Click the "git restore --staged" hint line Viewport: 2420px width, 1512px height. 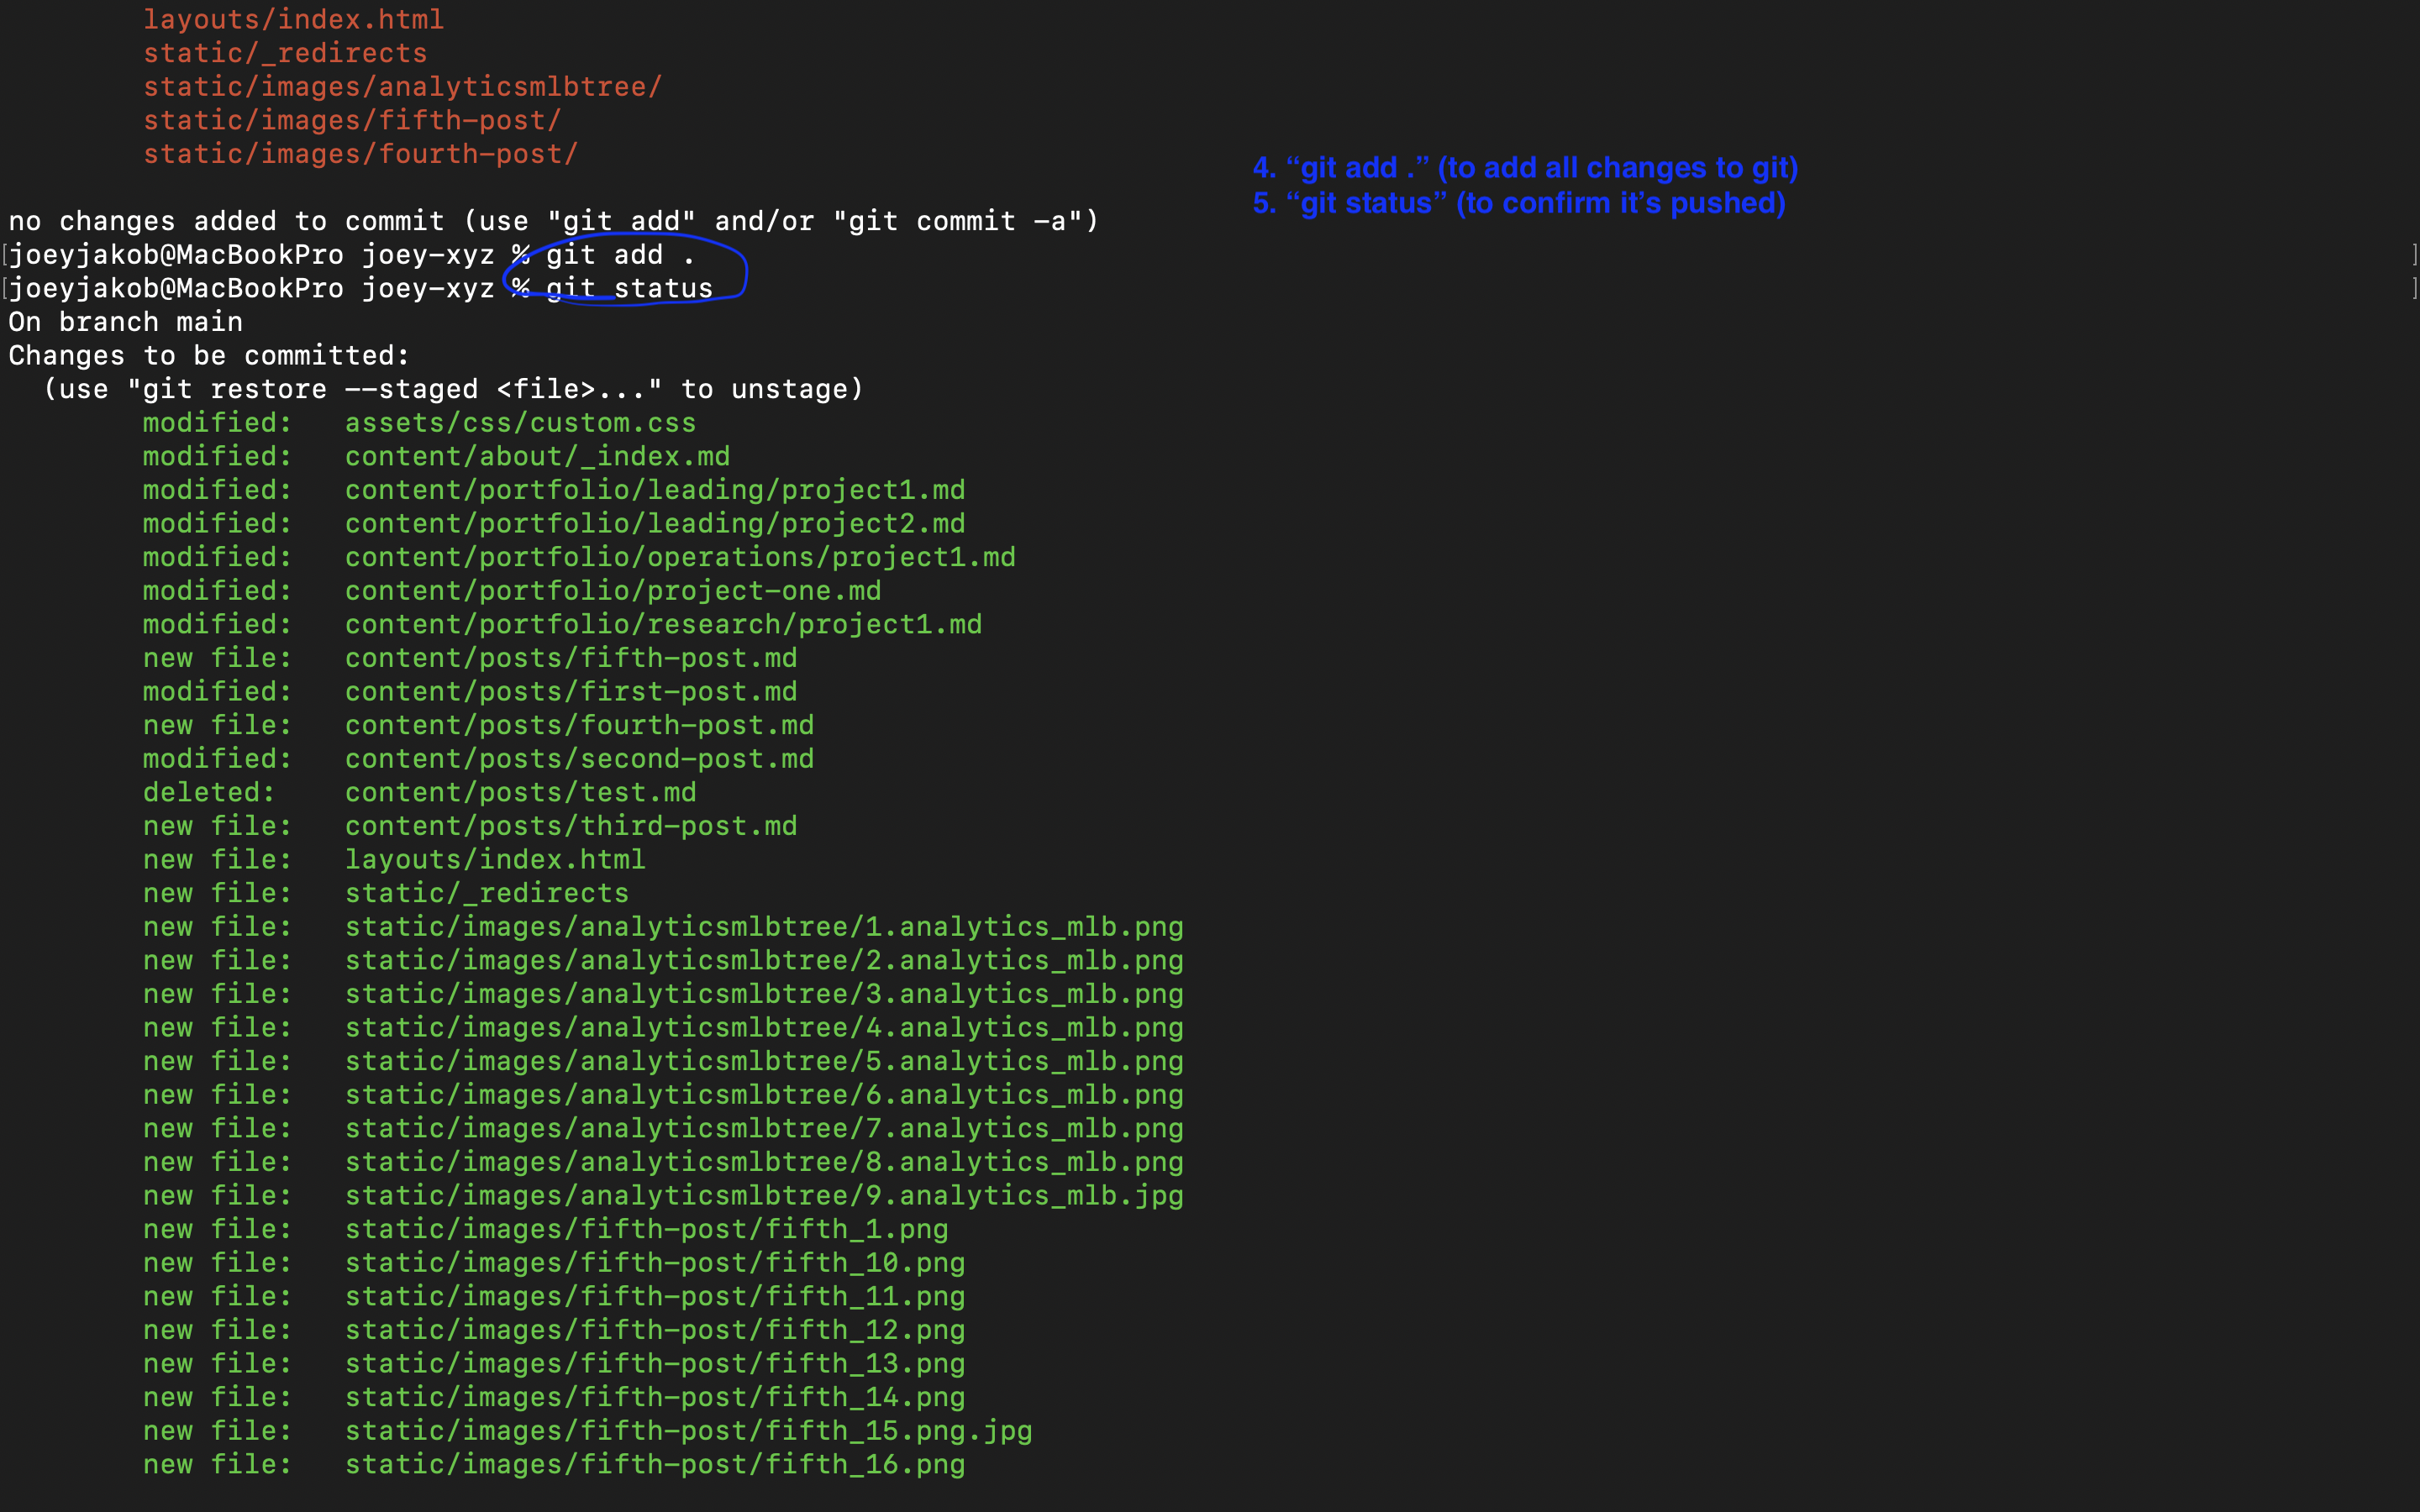point(453,389)
